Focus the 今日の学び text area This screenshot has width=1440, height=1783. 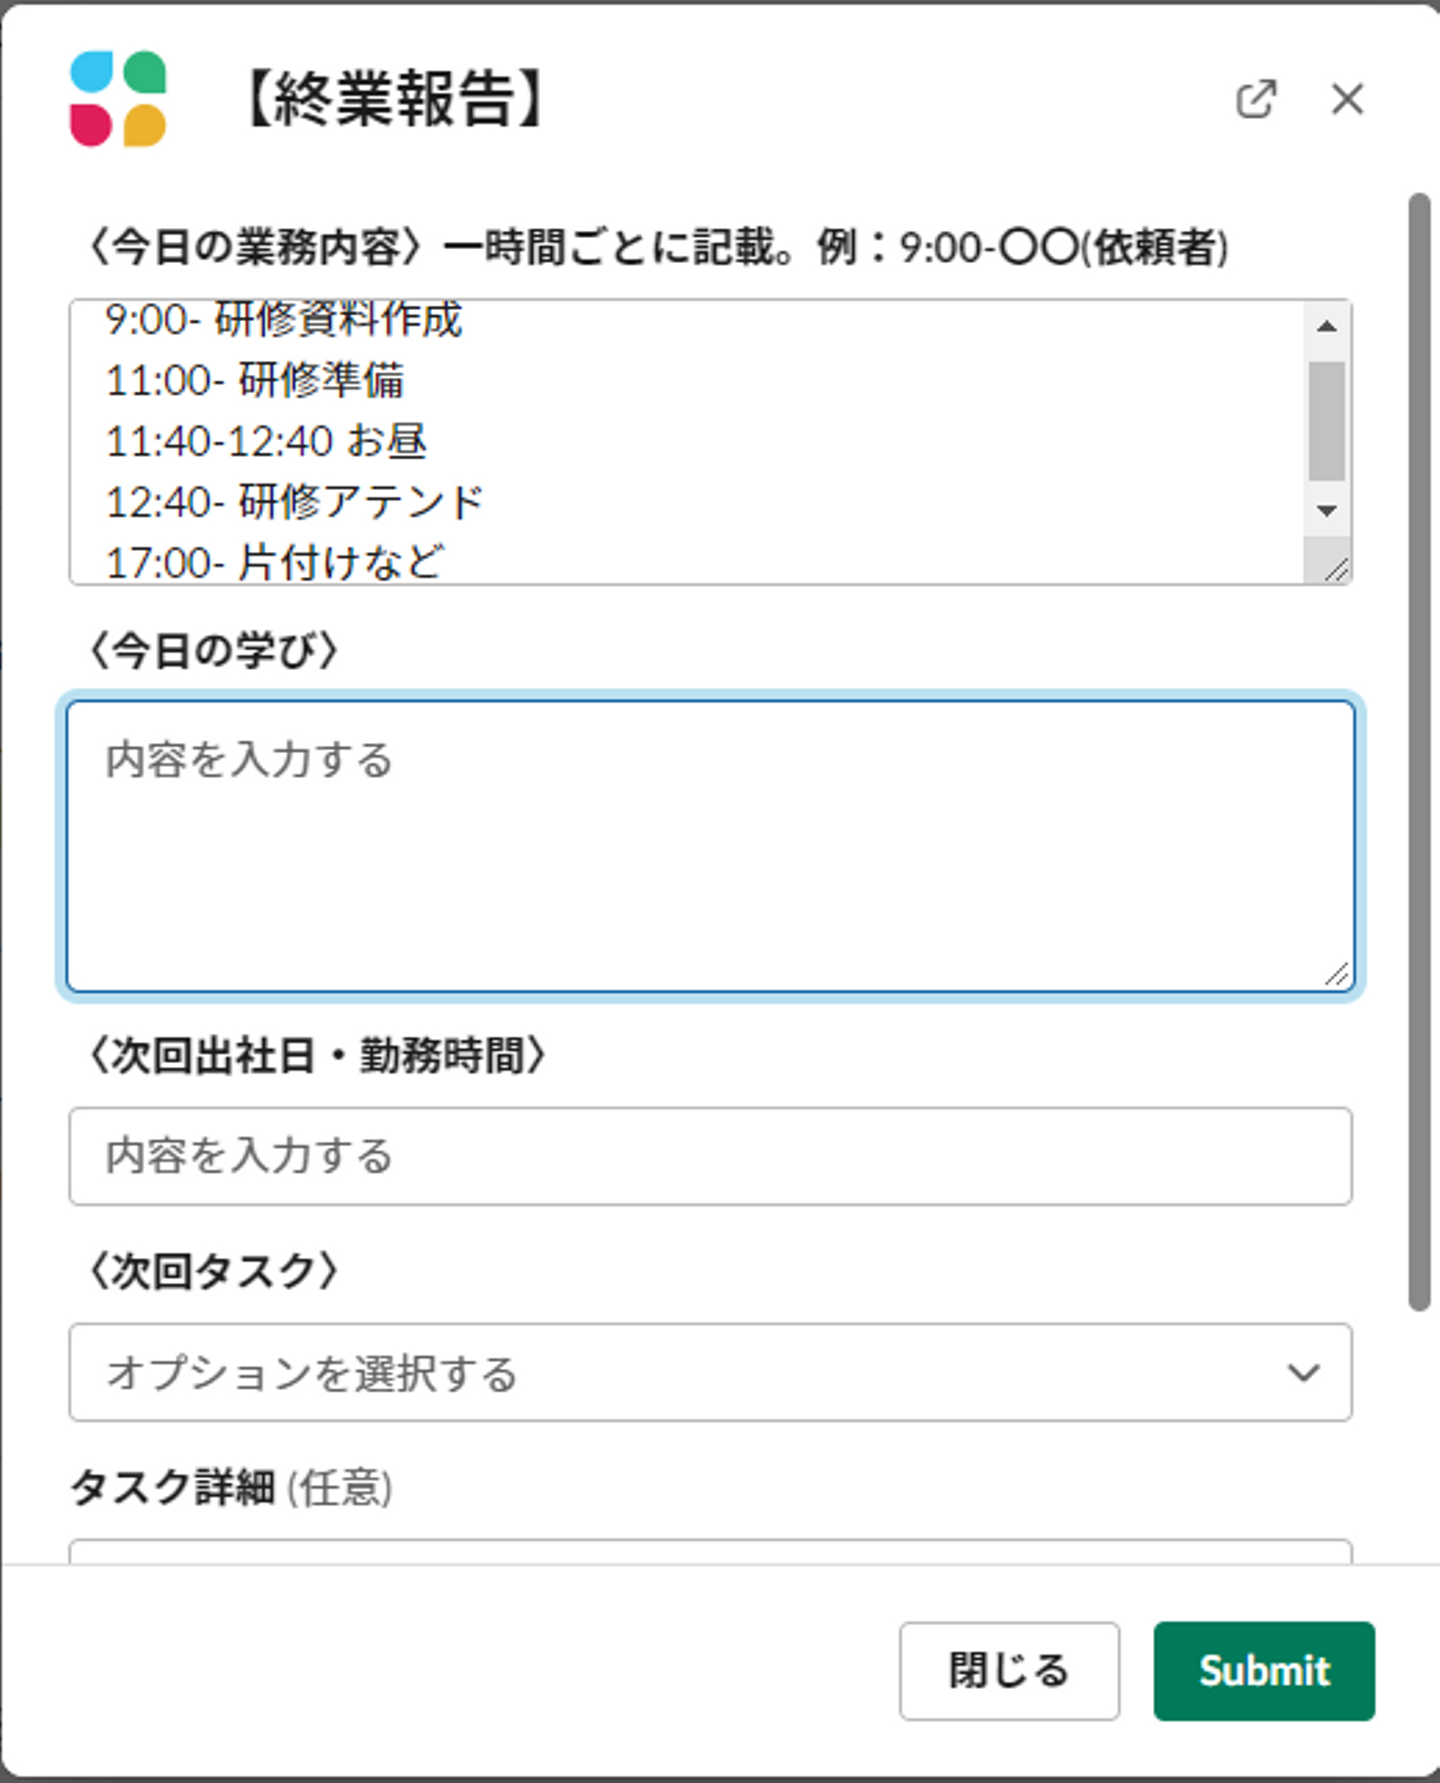[x=710, y=846]
